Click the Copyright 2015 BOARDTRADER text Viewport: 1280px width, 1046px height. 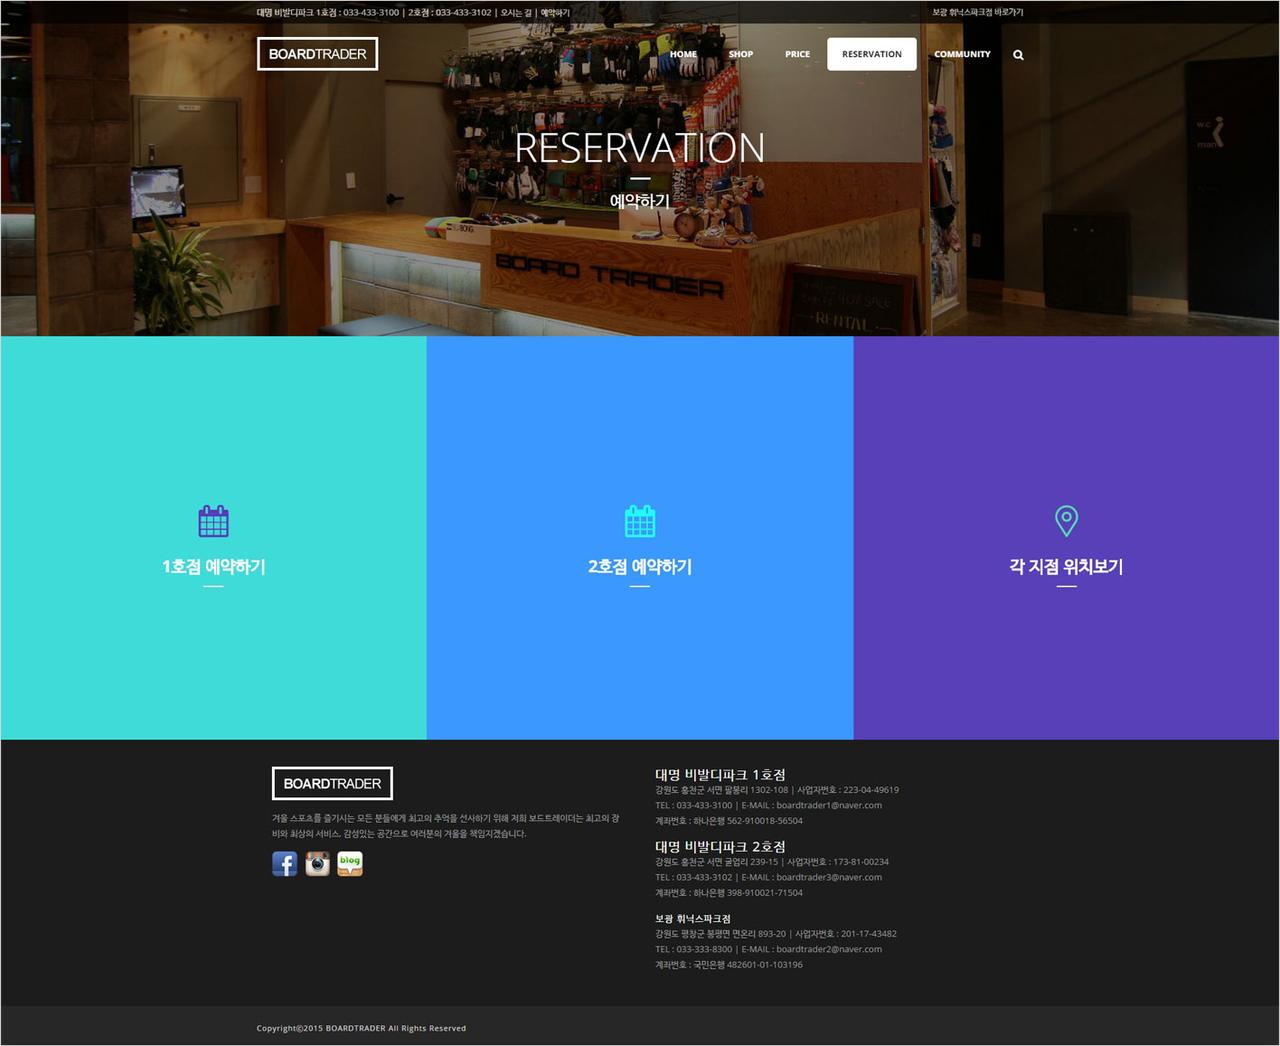pos(361,1028)
